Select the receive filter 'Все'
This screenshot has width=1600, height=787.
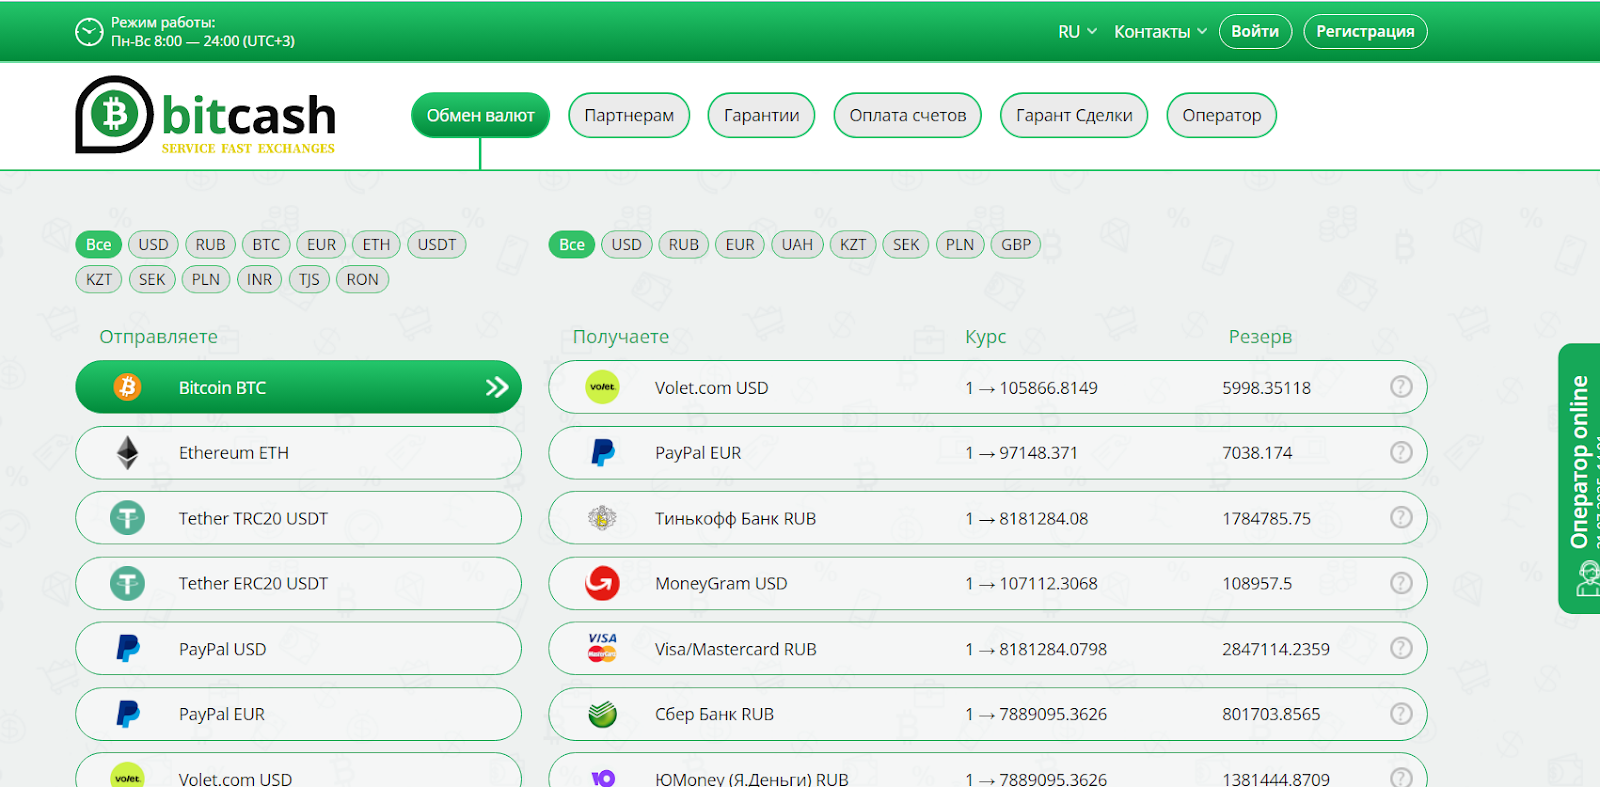(x=572, y=244)
